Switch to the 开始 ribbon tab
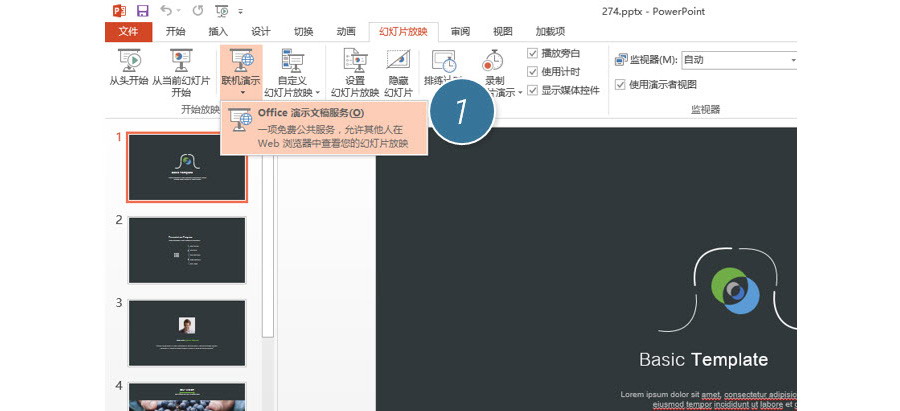This screenshot has height=411, width=900. pos(175,32)
